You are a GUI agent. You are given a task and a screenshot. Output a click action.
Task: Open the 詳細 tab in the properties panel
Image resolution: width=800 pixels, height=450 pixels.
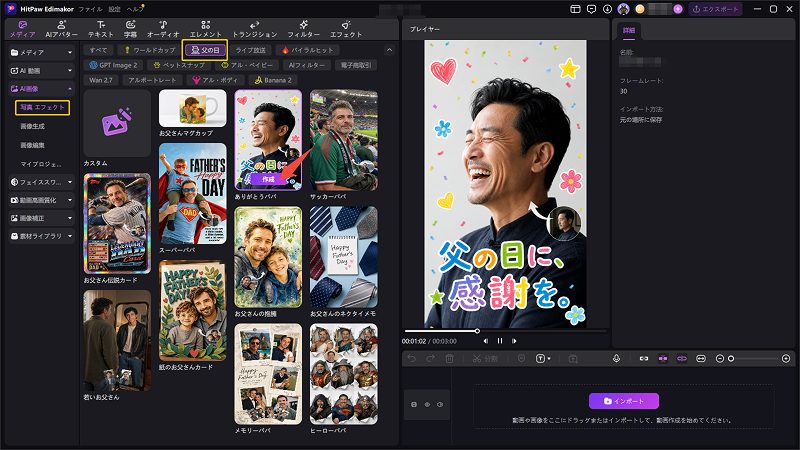(x=629, y=31)
